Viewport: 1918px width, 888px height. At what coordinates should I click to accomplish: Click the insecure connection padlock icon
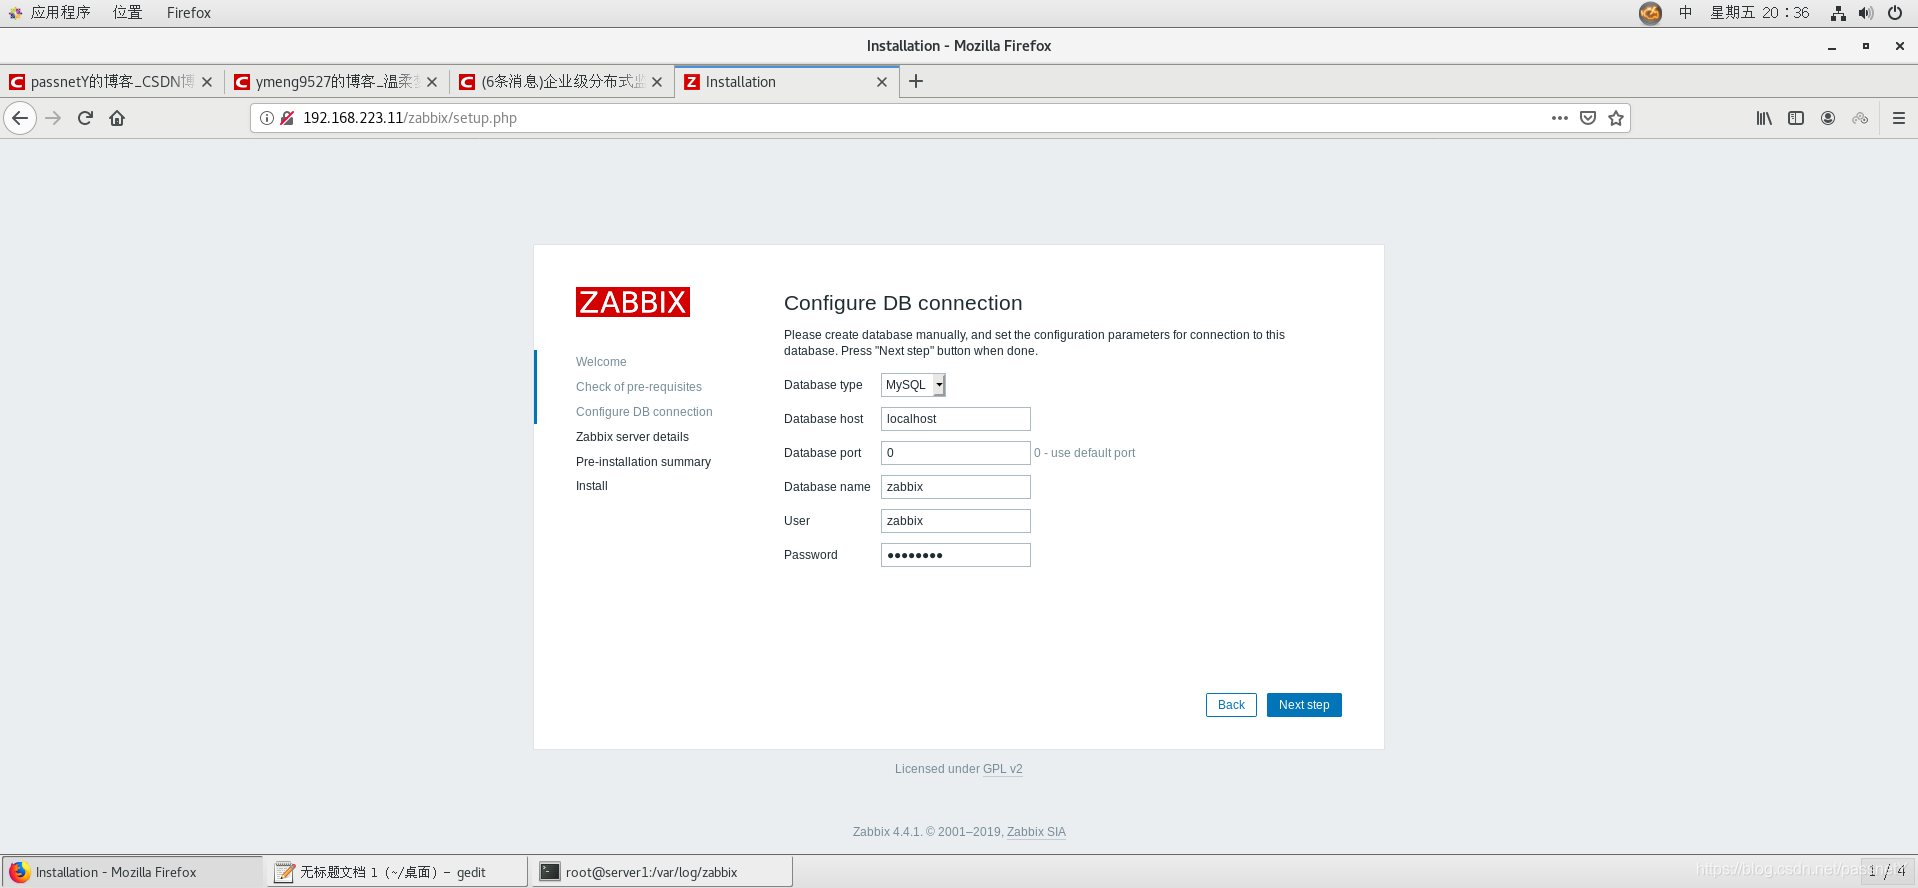[x=287, y=118]
